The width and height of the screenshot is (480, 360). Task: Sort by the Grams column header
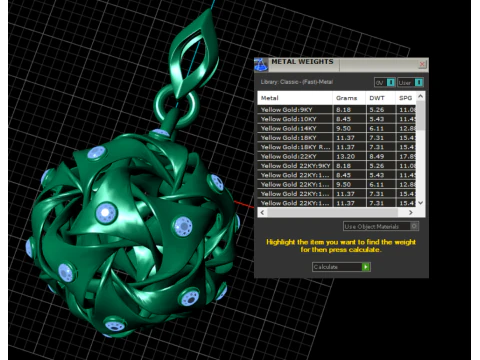(x=349, y=98)
